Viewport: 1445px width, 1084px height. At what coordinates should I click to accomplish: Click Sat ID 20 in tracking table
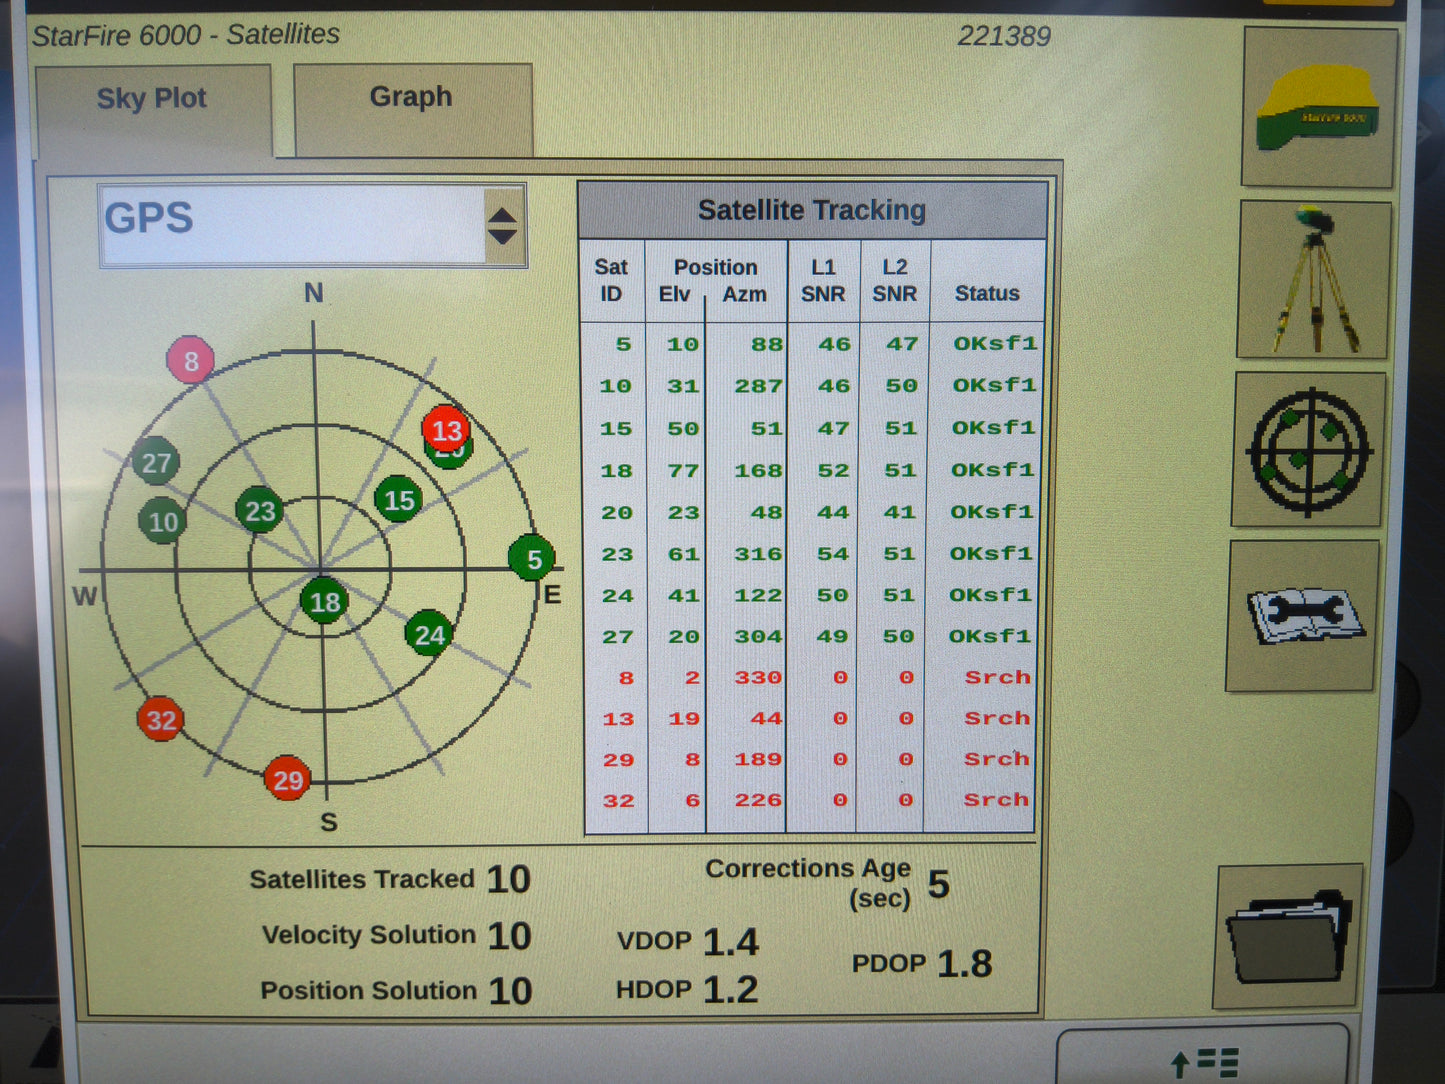pos(617,513)
